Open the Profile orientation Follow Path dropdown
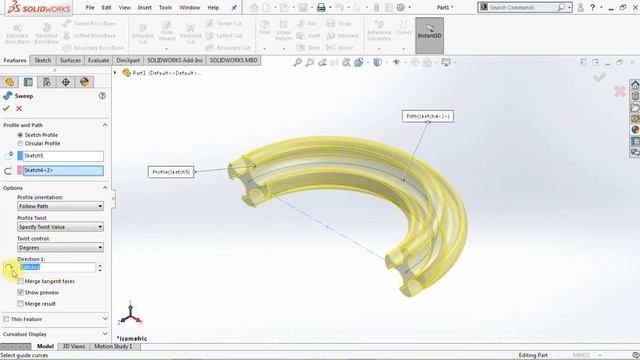The image size is (640, 360). coord(60,206)
